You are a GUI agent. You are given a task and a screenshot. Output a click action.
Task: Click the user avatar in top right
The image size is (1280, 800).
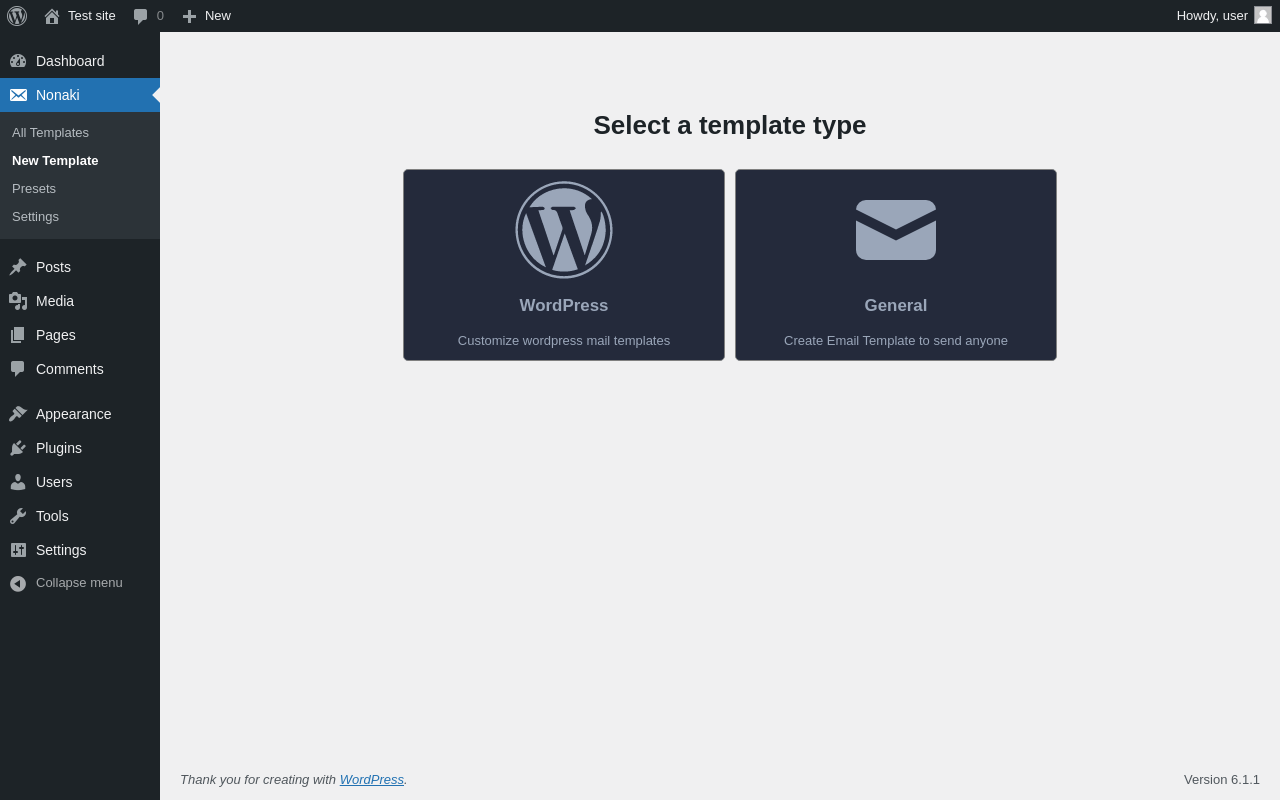1263,15
